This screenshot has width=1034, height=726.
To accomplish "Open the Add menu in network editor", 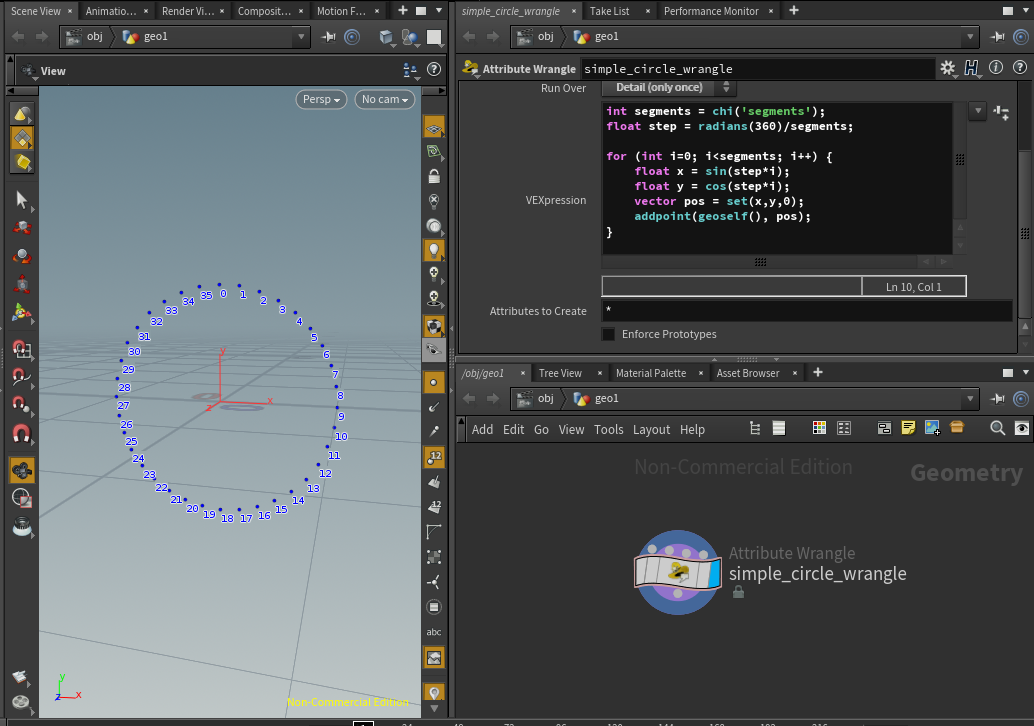I will (x=482, y=429).
